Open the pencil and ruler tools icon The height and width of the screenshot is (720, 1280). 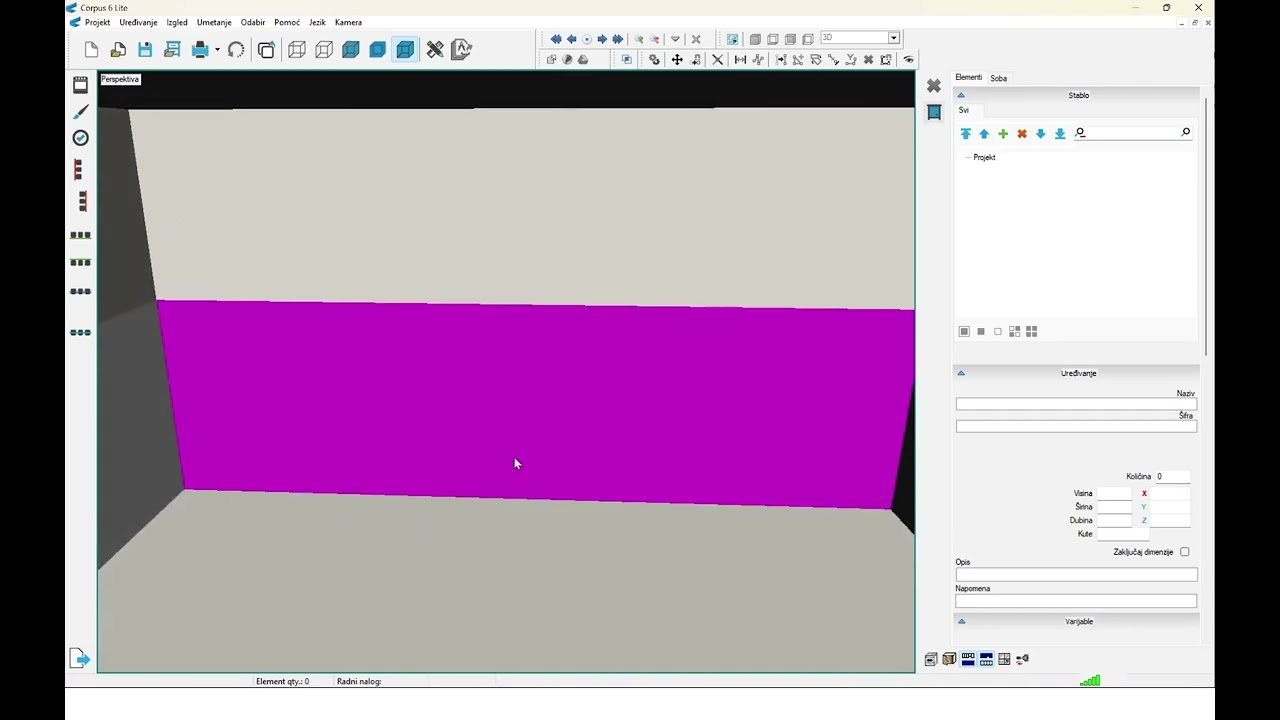435,50
